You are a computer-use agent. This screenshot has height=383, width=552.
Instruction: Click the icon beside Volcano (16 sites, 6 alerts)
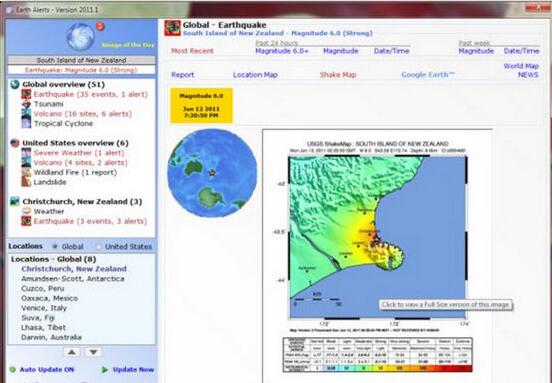click(x=26, y=113)
